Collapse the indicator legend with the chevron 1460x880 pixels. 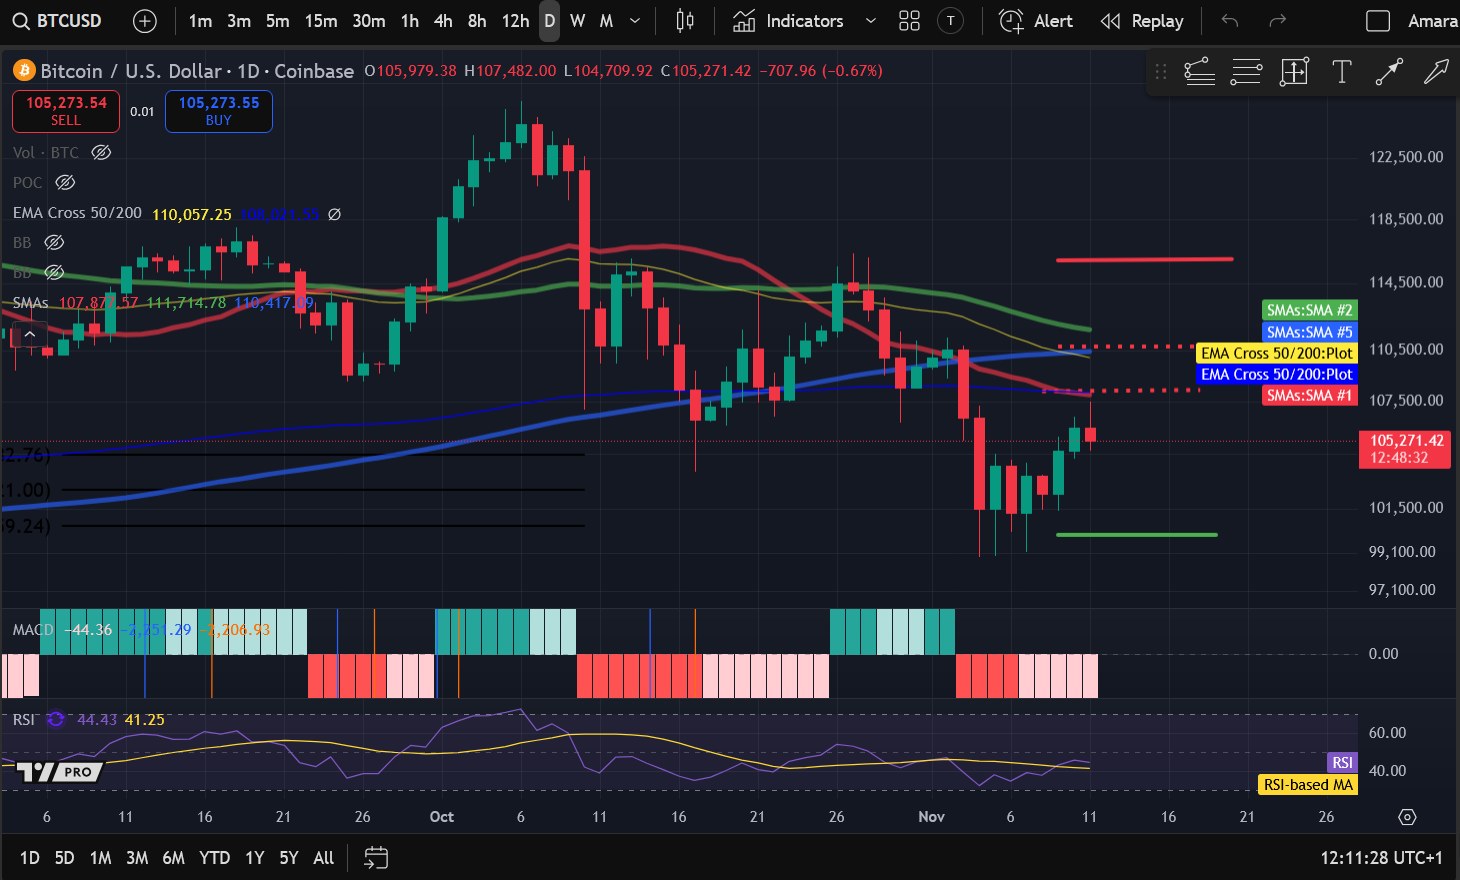tap(30, 334)
